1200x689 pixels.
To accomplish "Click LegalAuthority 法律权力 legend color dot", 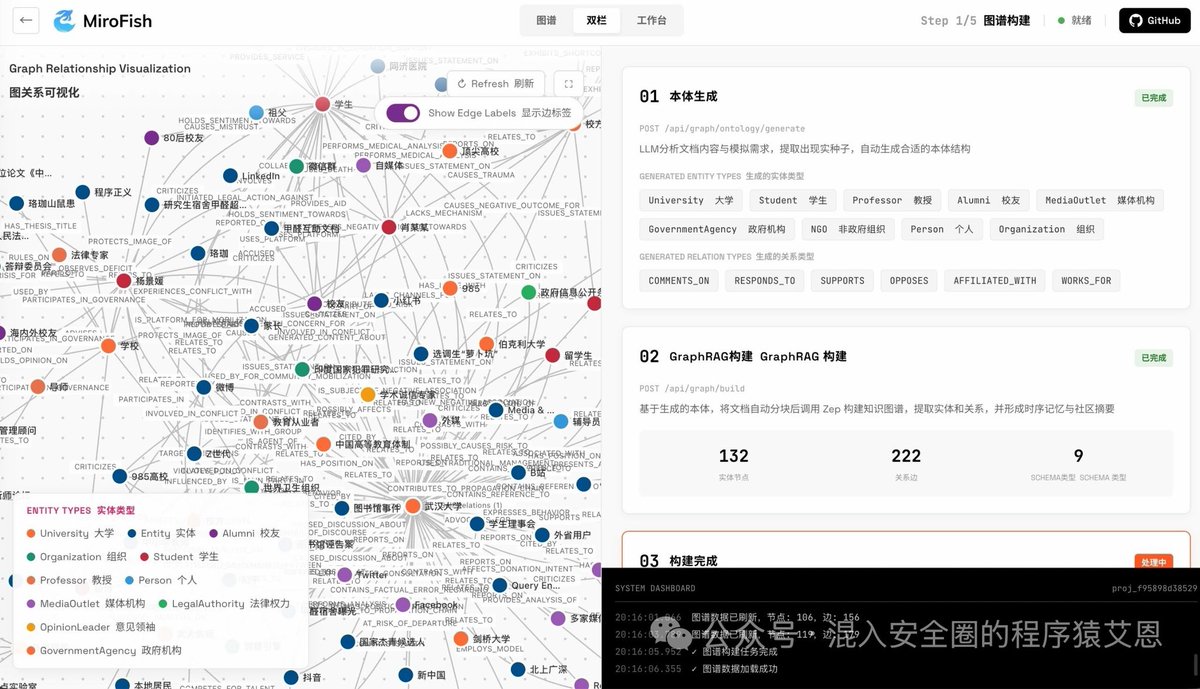I will click(163, 604).
